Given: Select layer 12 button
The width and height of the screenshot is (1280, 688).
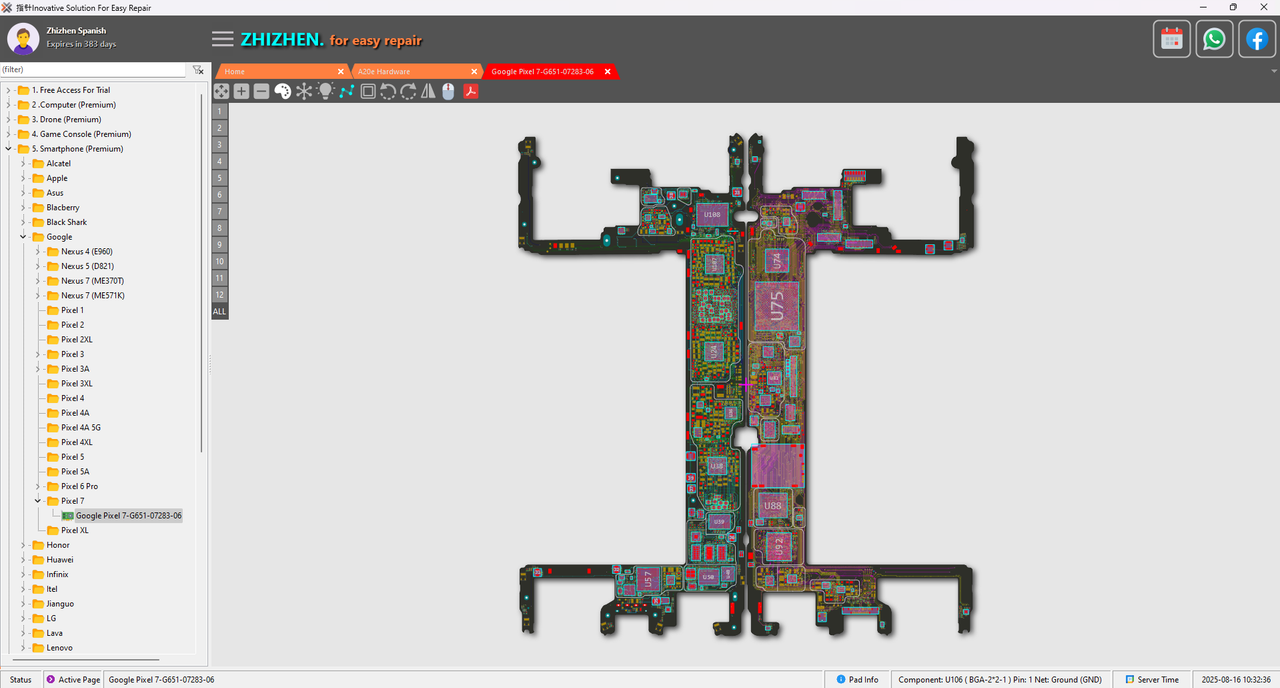Looking at the screenshot, I should coord(219,295).
